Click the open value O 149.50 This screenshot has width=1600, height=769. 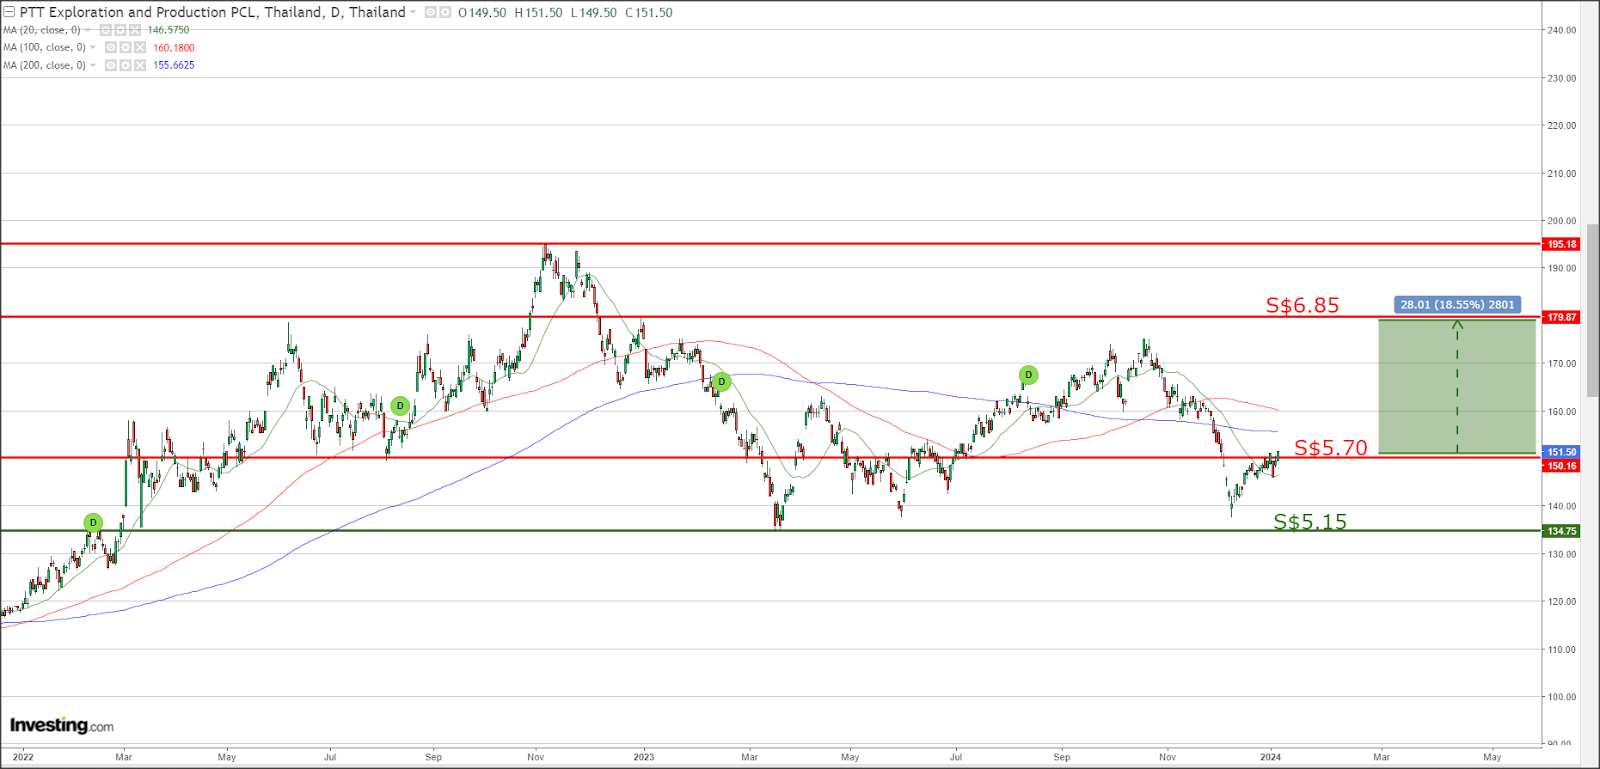point(482,13)
